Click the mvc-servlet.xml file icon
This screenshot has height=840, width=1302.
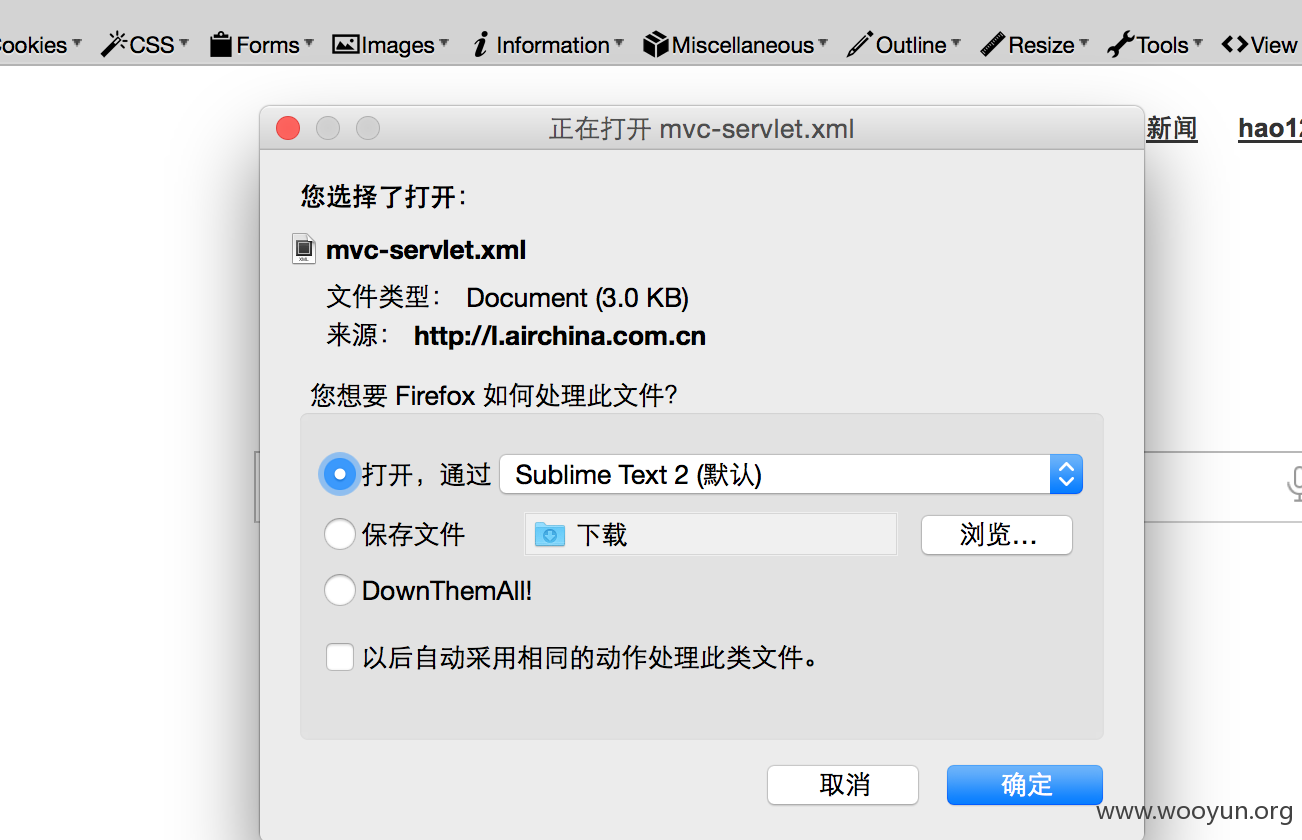(304, 249)
